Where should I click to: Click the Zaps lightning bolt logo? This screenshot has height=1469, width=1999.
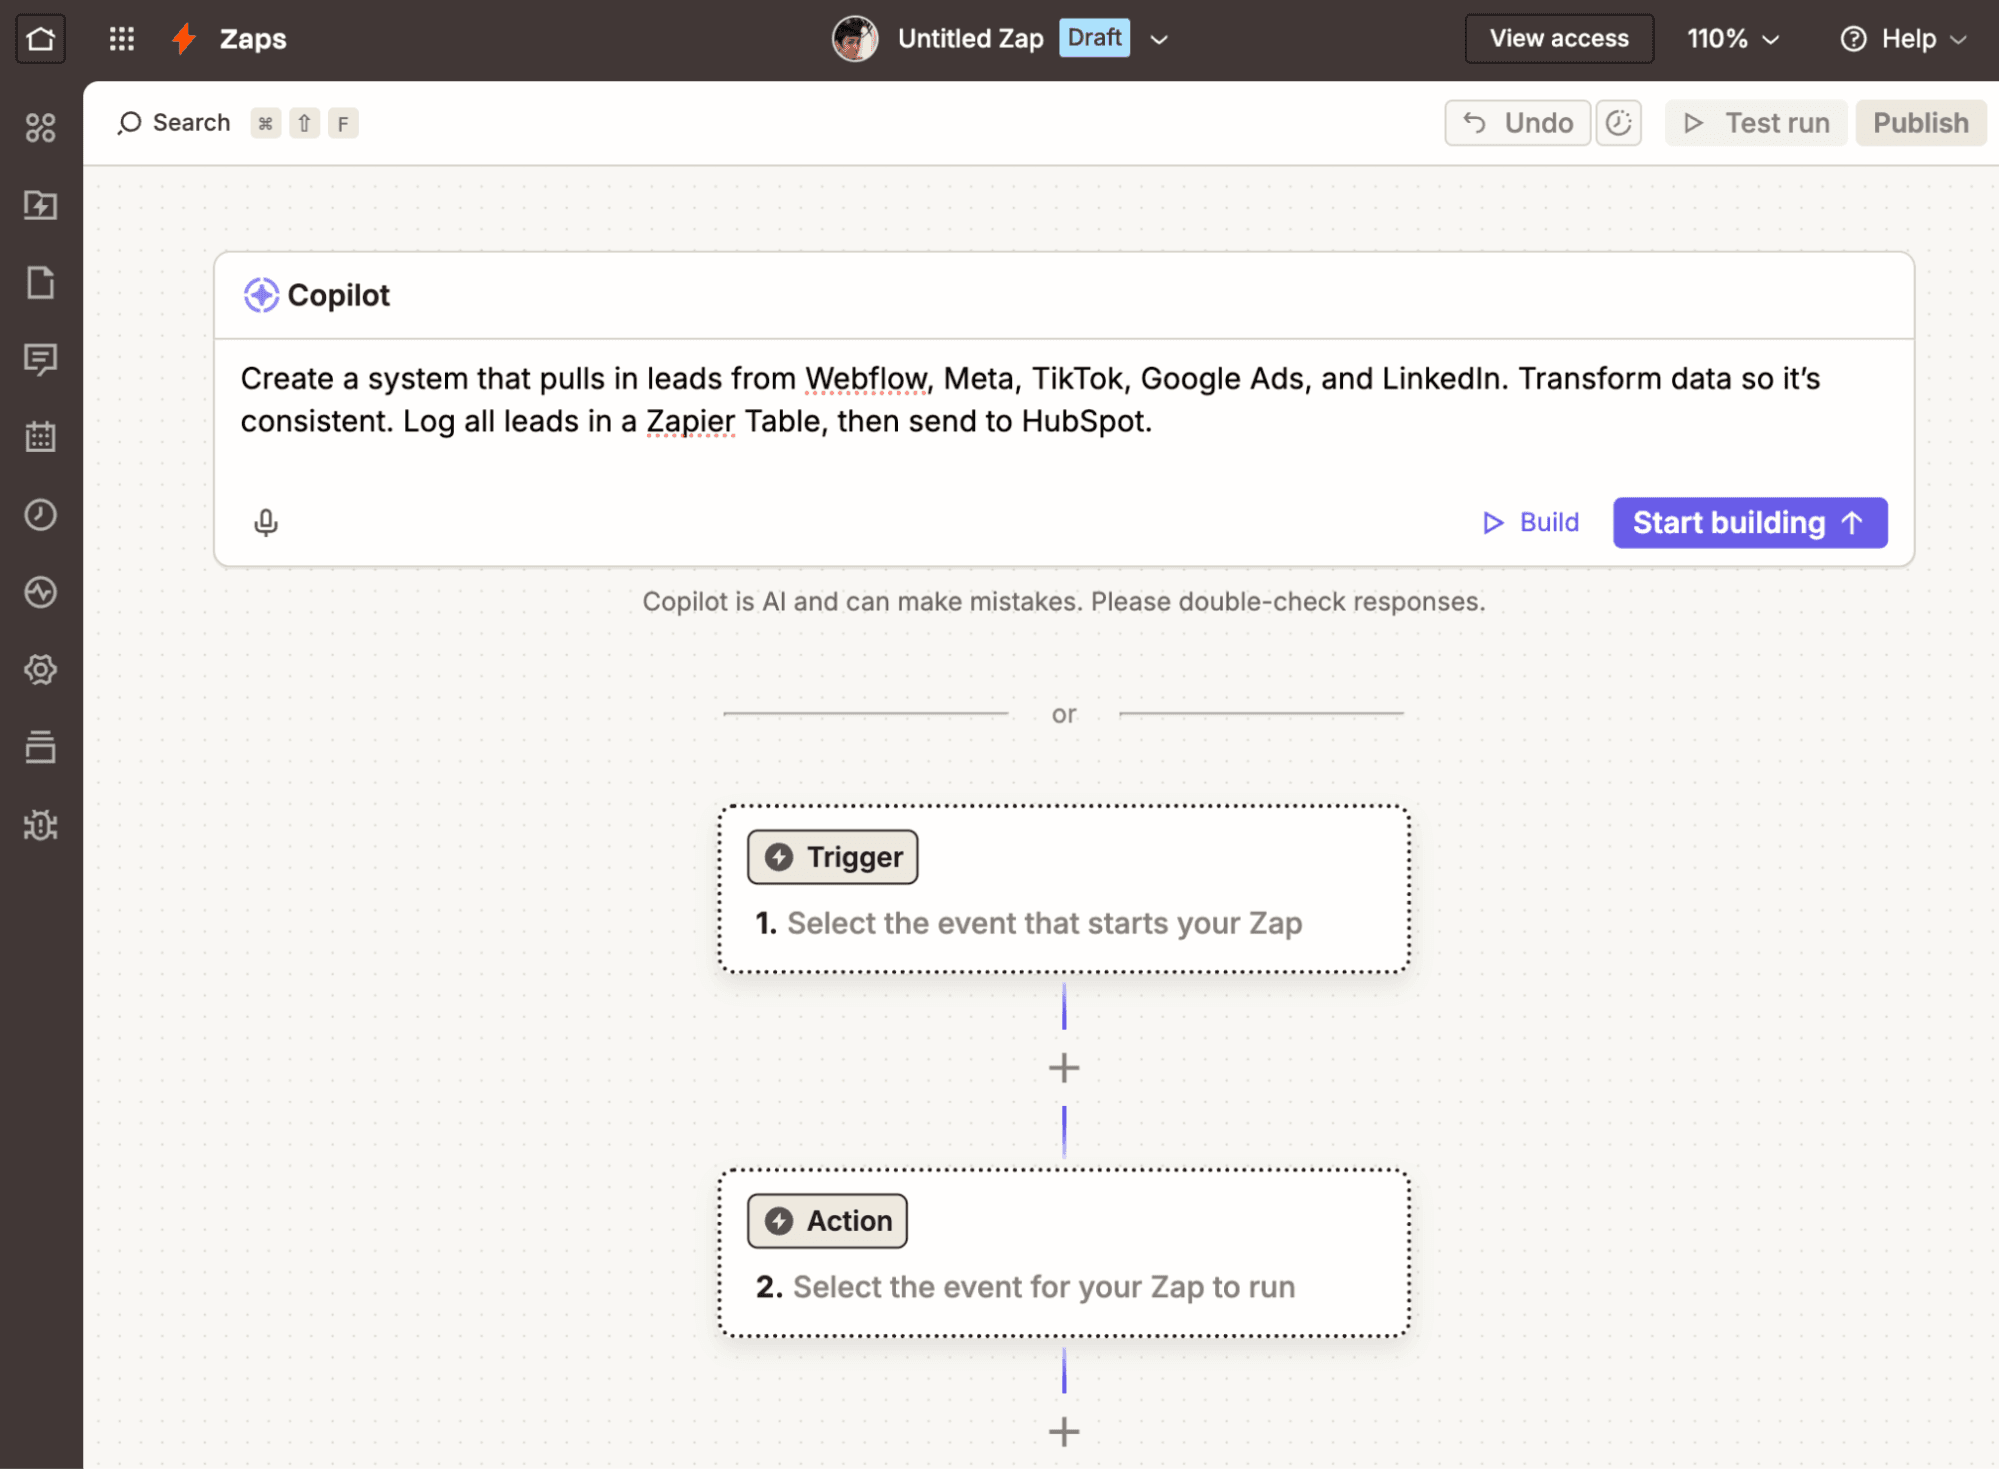click(184, 39)
